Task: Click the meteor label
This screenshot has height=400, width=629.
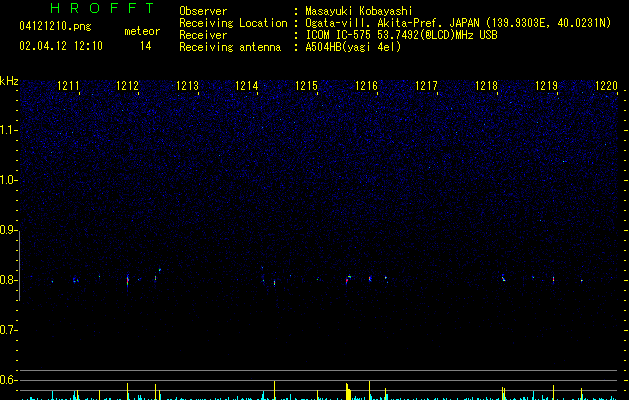Action: [x=142, y=31]
